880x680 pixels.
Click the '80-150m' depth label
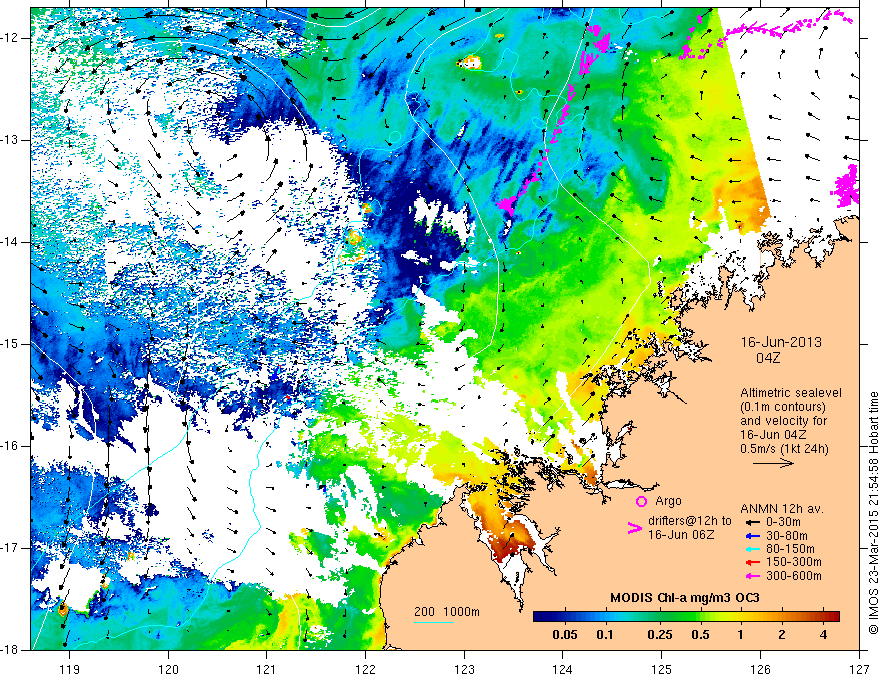790,549
